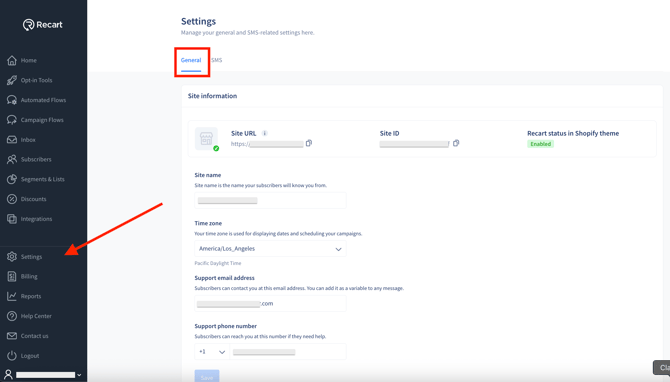Open Segments & Lists label
Image resolution: width=670 pixels, height=382 pixels.
(43, 179)
